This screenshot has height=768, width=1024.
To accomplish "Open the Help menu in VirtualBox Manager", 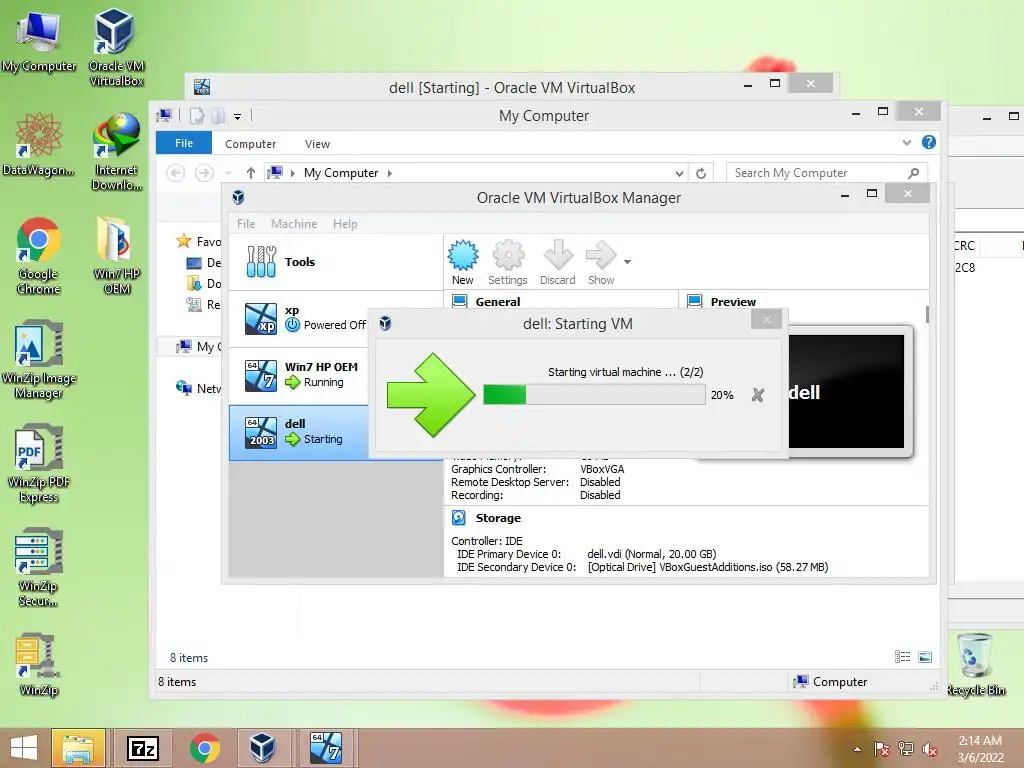I will pyautogui.click(x=345, y=224).
